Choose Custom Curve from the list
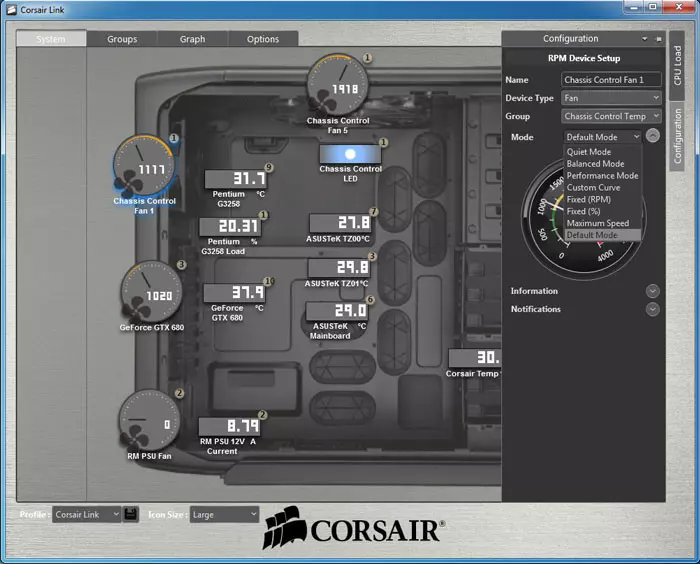Image resolution: width=700 pixels, height=564 pixels. click(603, 188)
